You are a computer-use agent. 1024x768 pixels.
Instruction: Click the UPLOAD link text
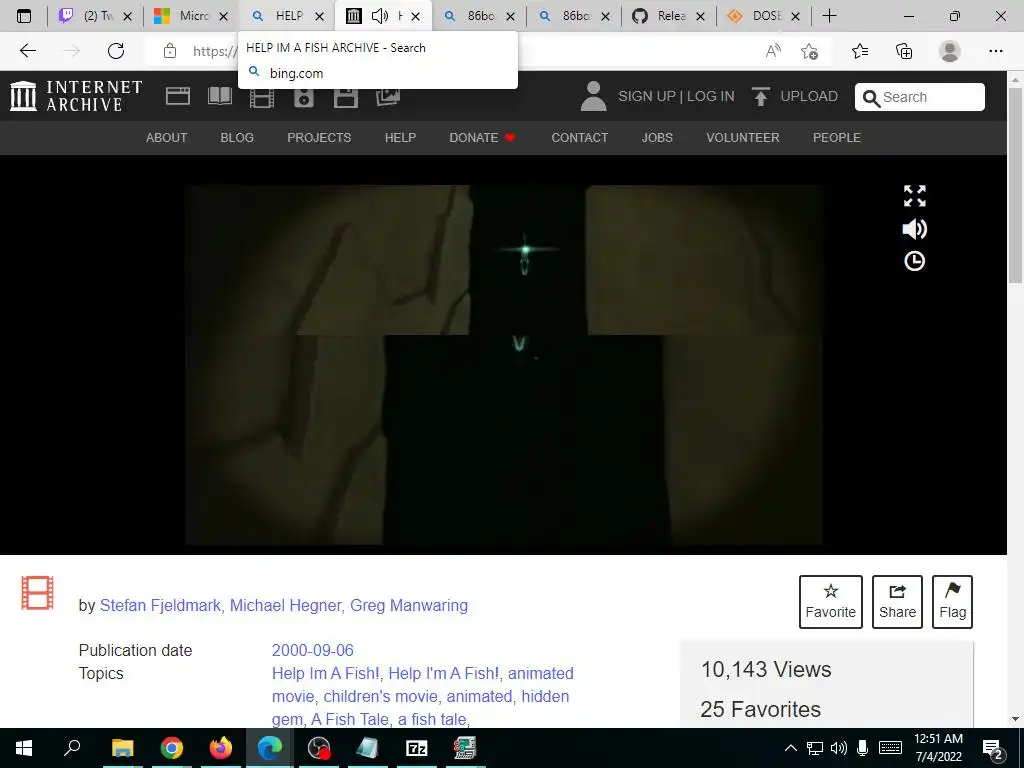point(809,97)
